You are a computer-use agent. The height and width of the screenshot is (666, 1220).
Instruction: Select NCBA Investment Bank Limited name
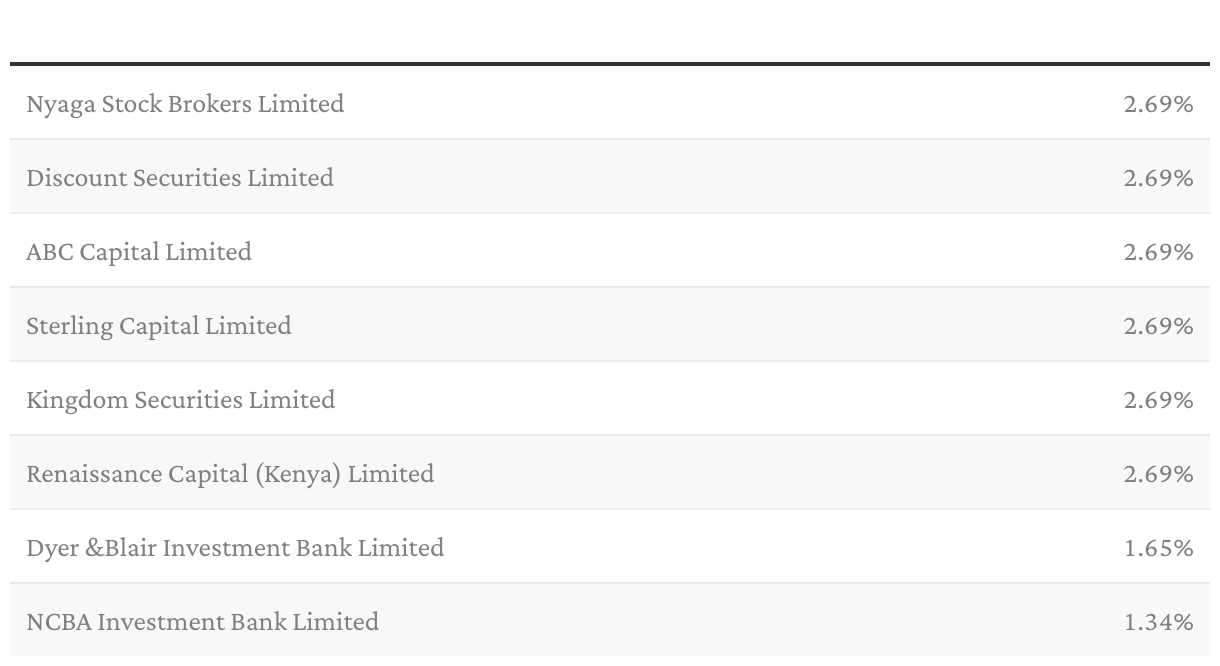point(203,622)
